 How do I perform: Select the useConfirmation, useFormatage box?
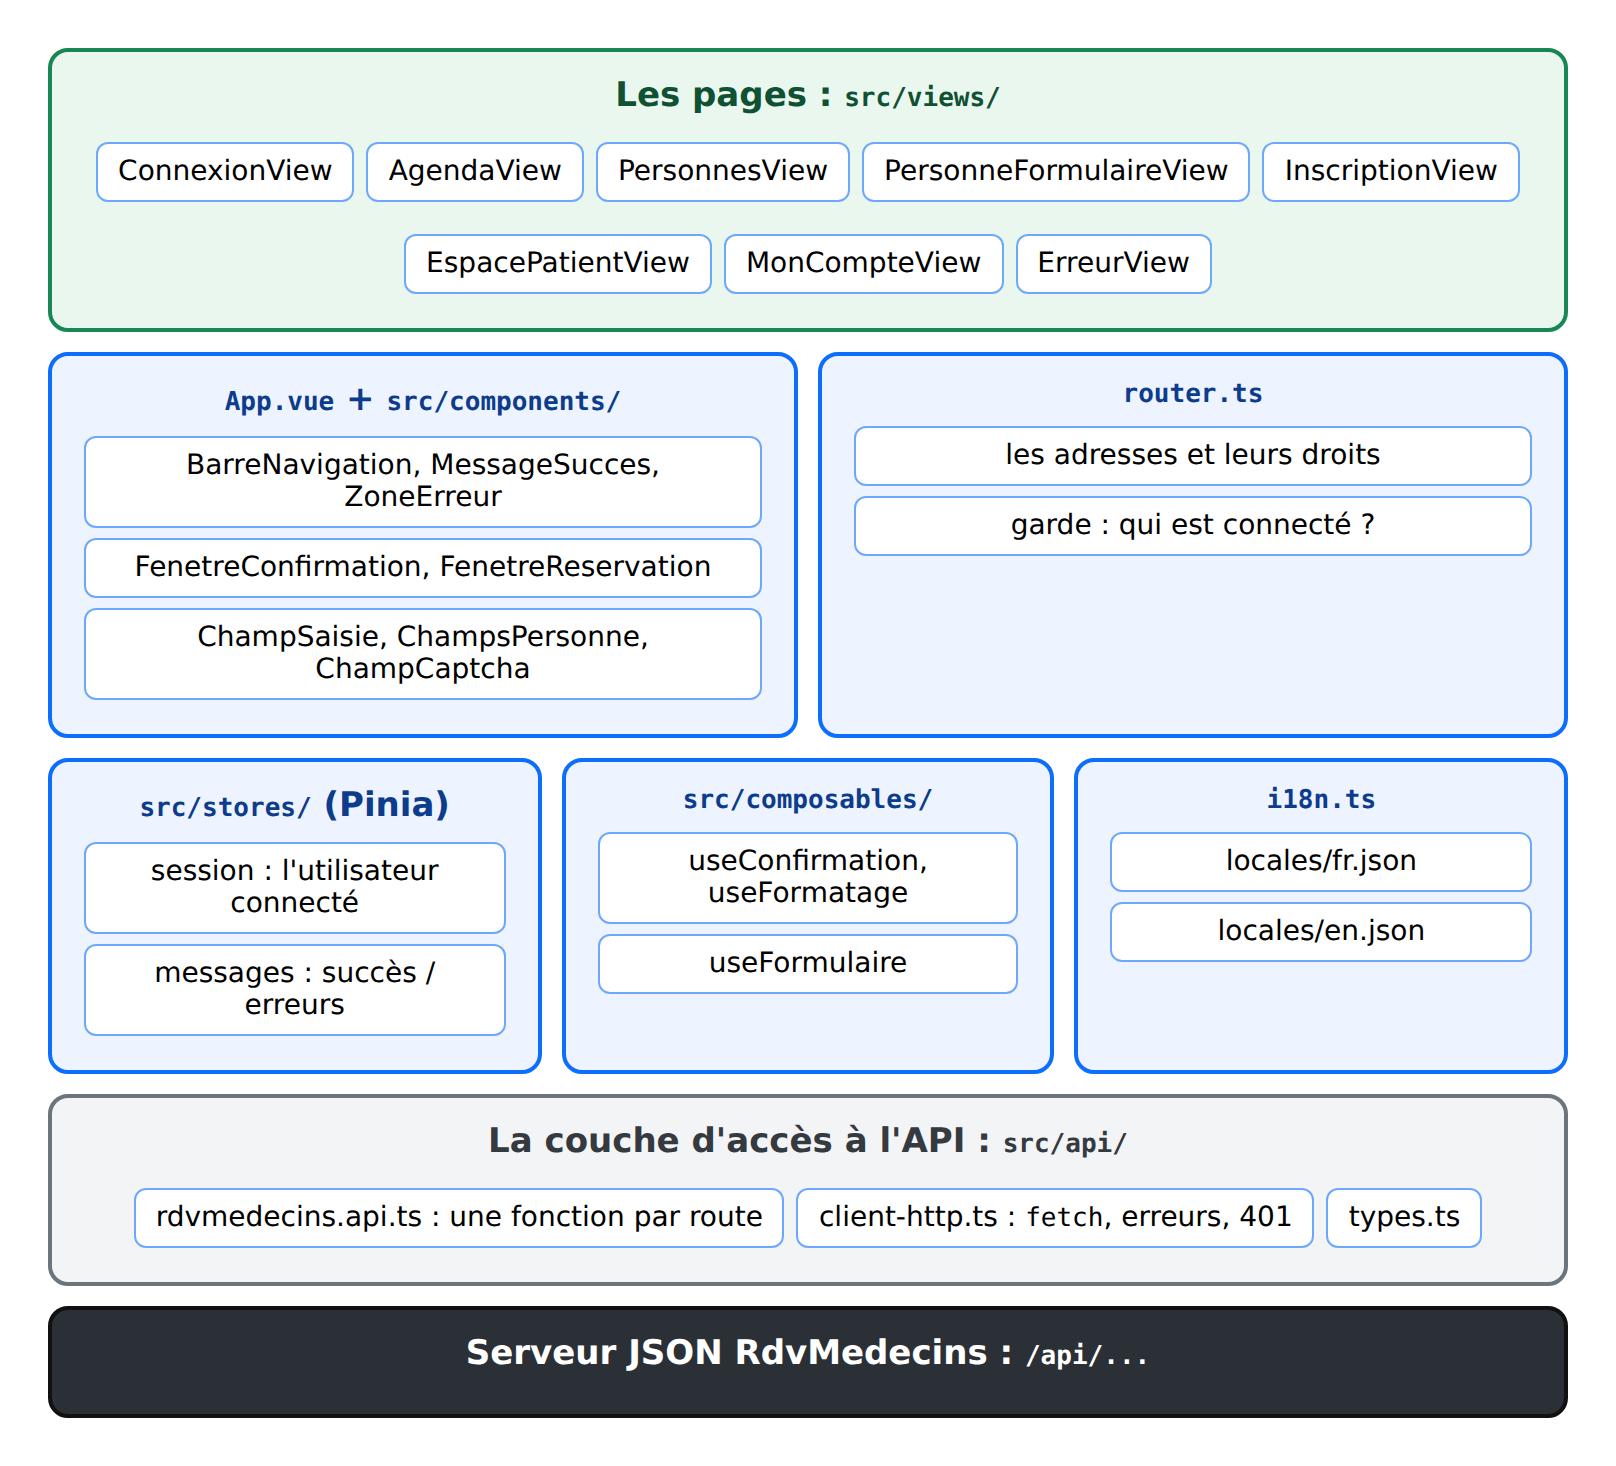808,878
